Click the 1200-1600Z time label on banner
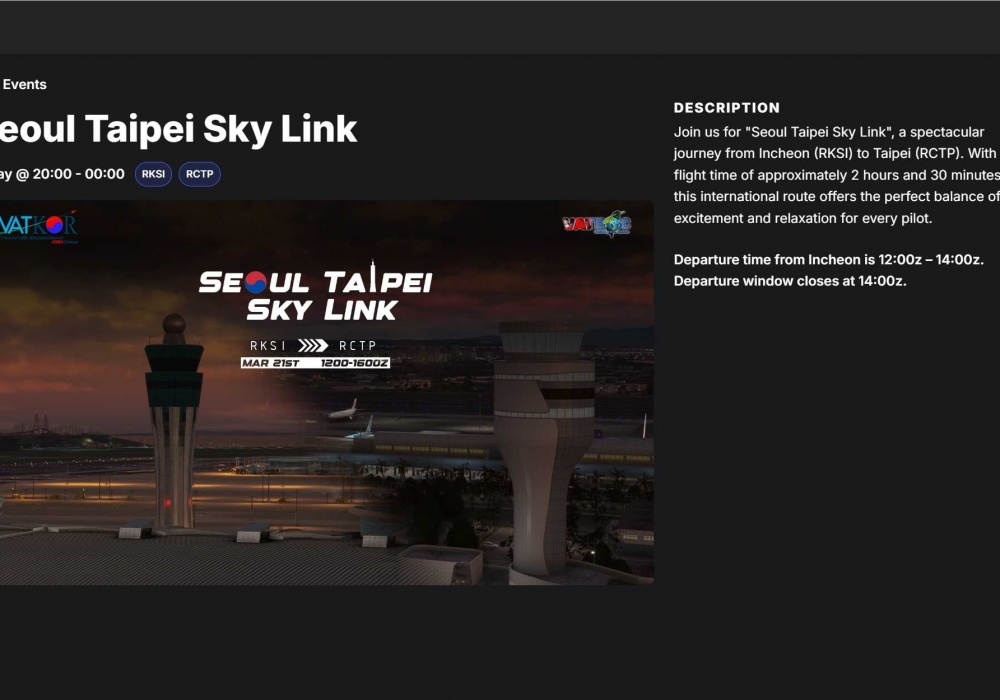The width and height of the screenshot is (1000, 700). click(354, 362)
